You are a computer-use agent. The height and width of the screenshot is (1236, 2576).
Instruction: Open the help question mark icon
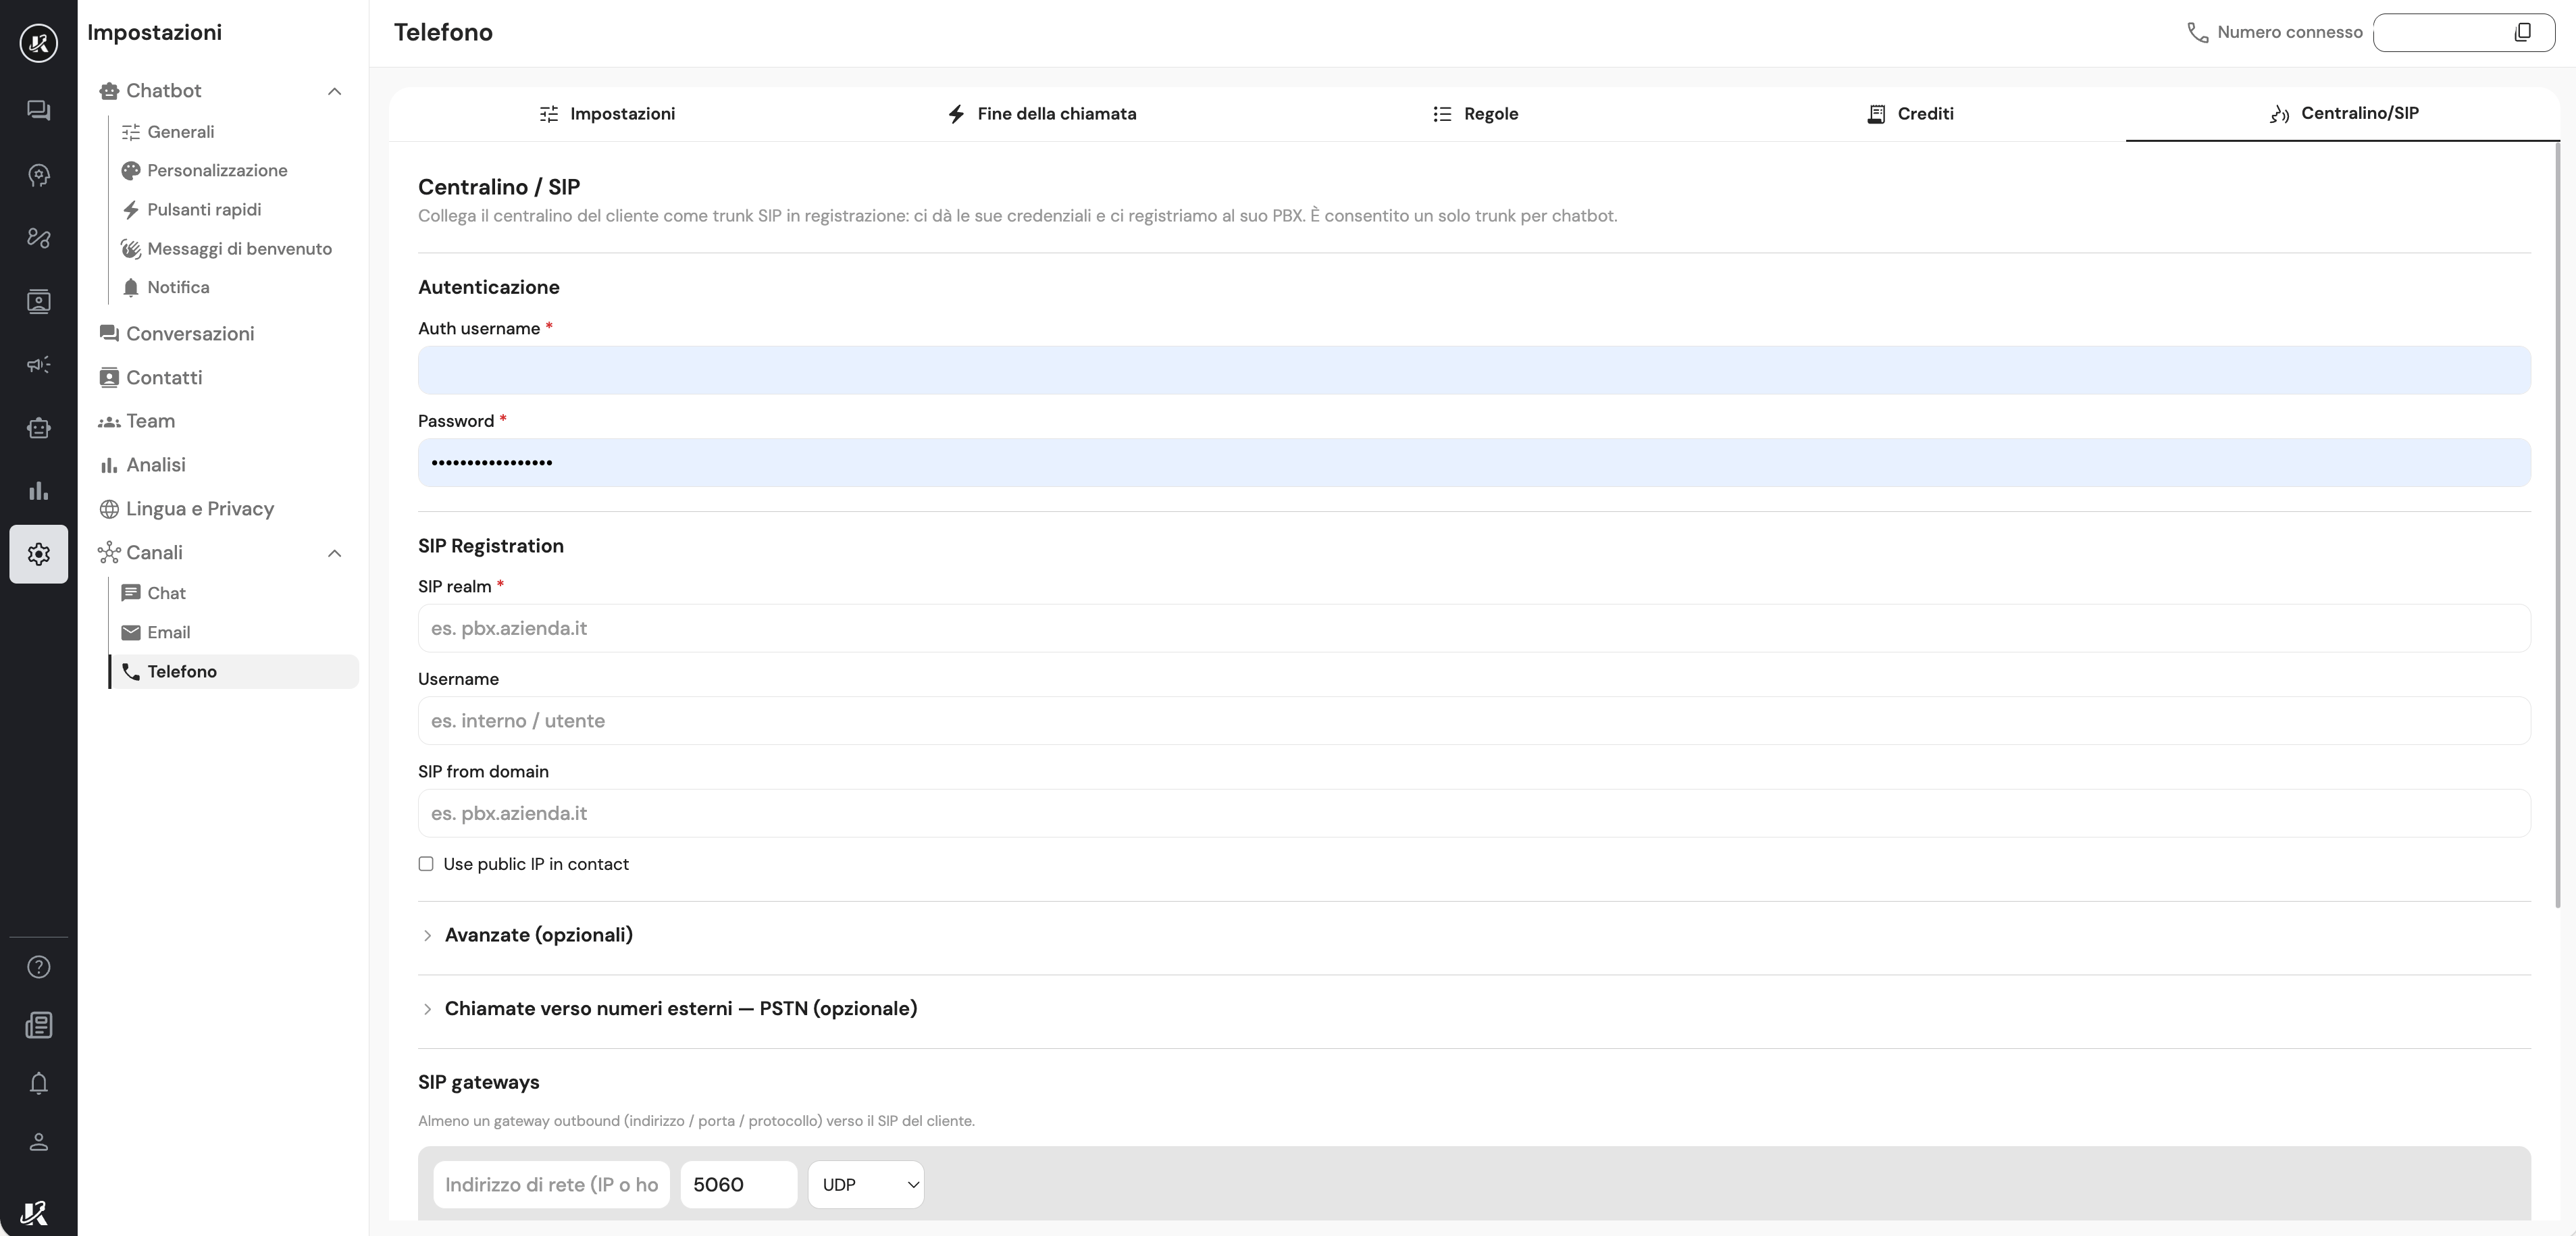38,967
